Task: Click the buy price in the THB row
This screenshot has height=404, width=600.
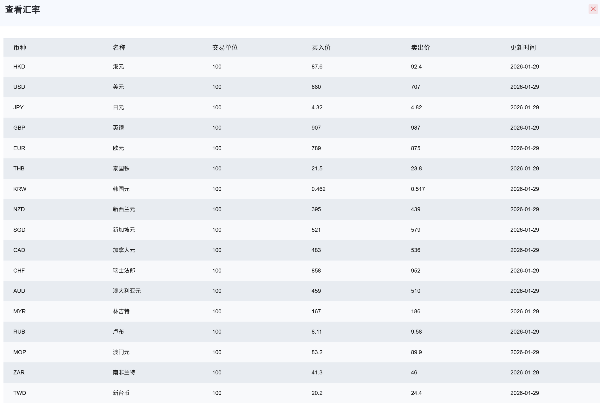Action: [x=317, y=168]
